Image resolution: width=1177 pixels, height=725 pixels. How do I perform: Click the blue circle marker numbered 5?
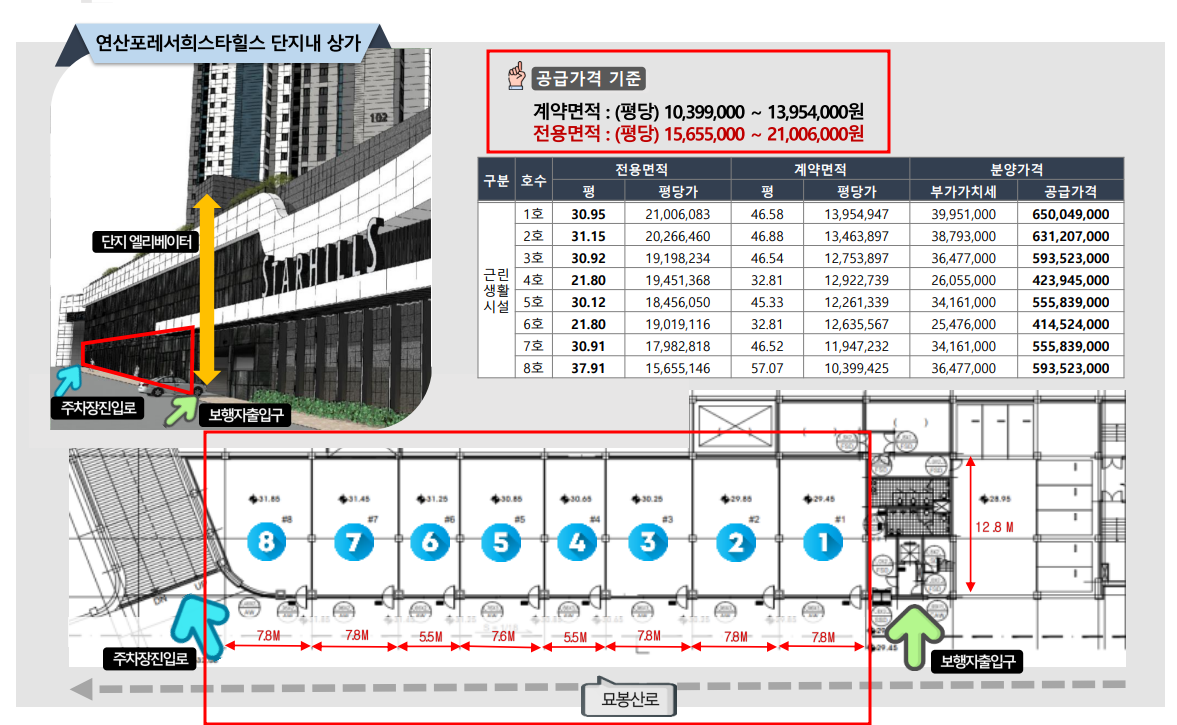500,542
